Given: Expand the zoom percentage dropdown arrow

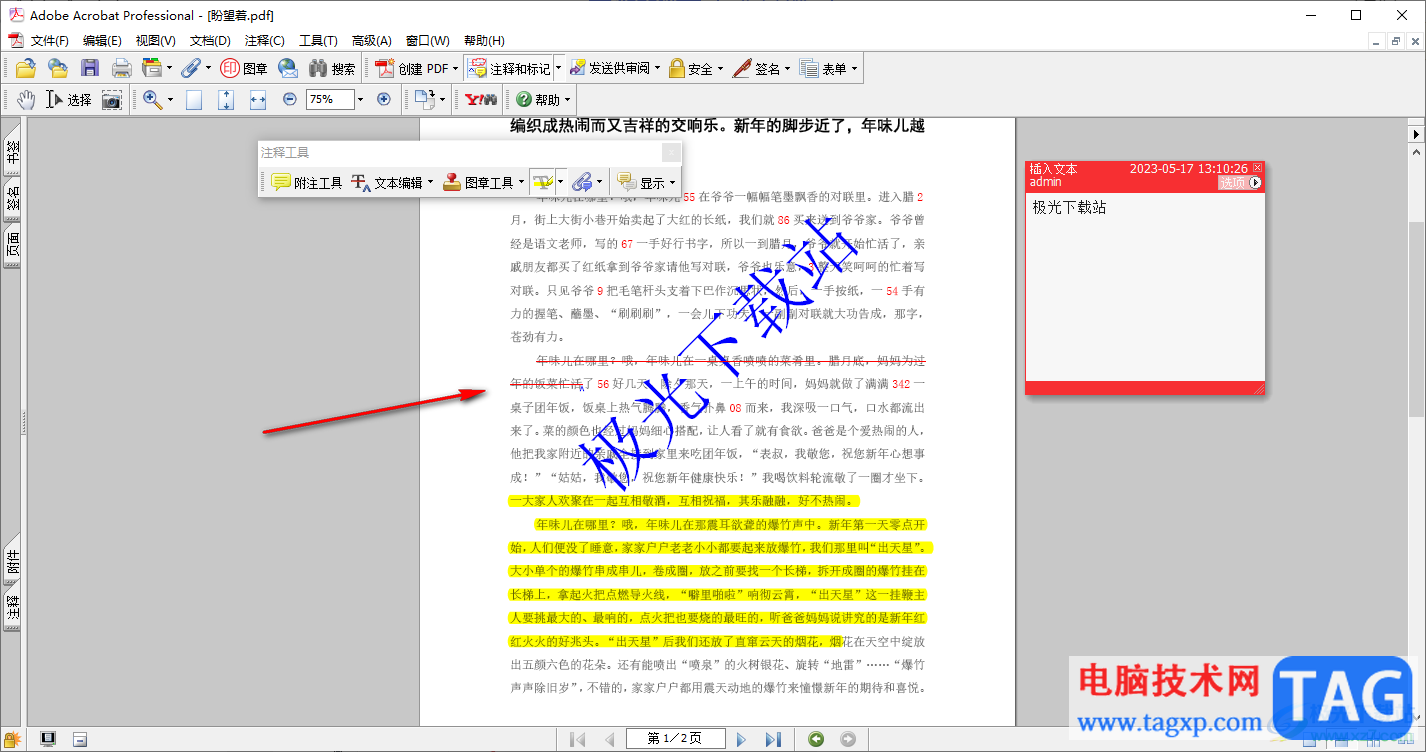Looking at the screenshot, I should (x=361, y=99).
